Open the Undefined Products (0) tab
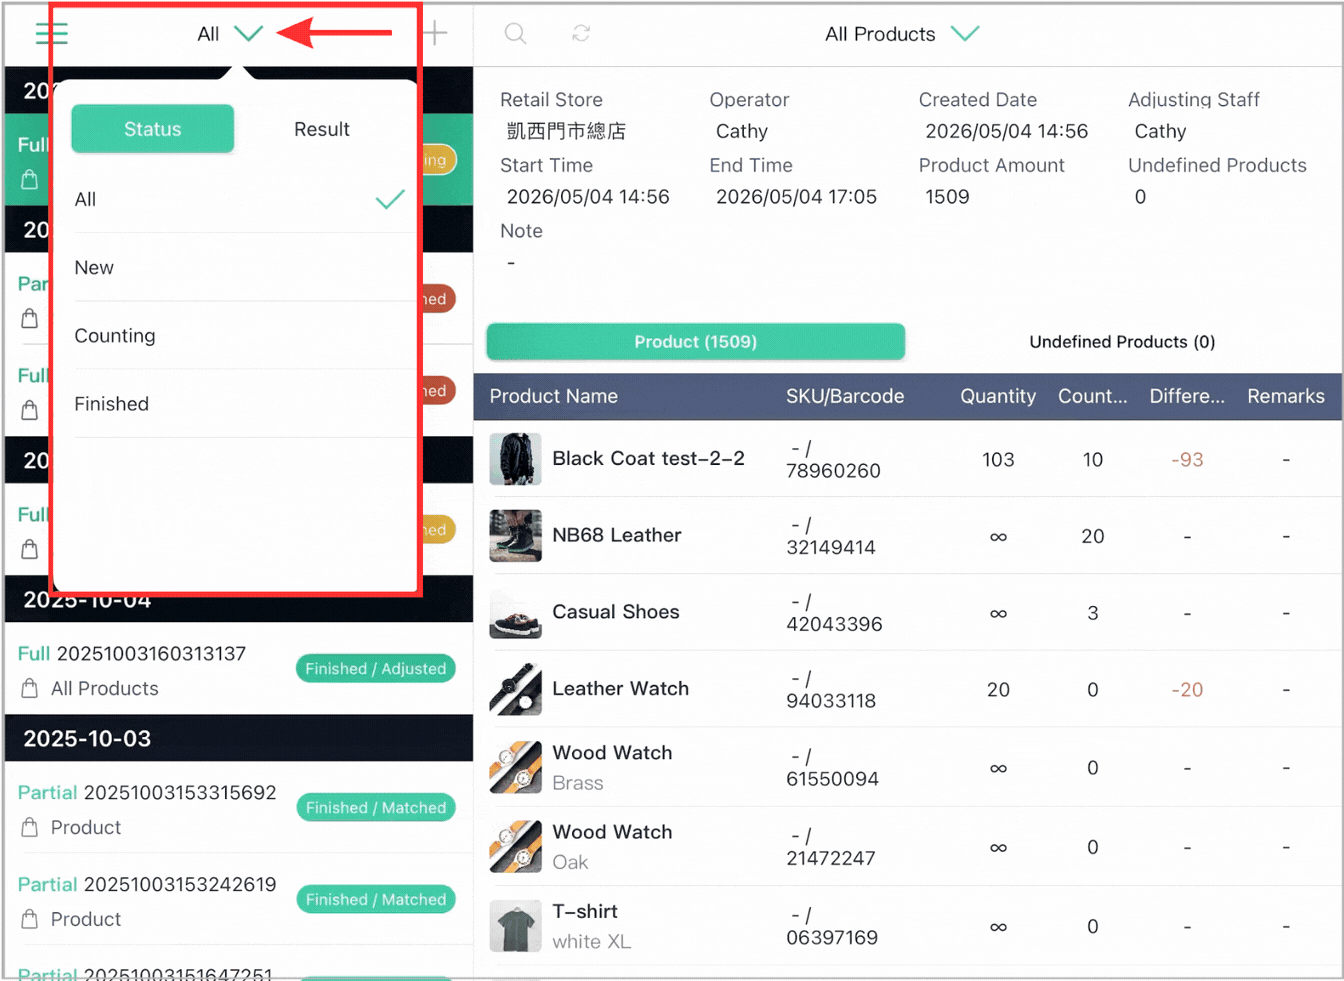 [1122, 342]
